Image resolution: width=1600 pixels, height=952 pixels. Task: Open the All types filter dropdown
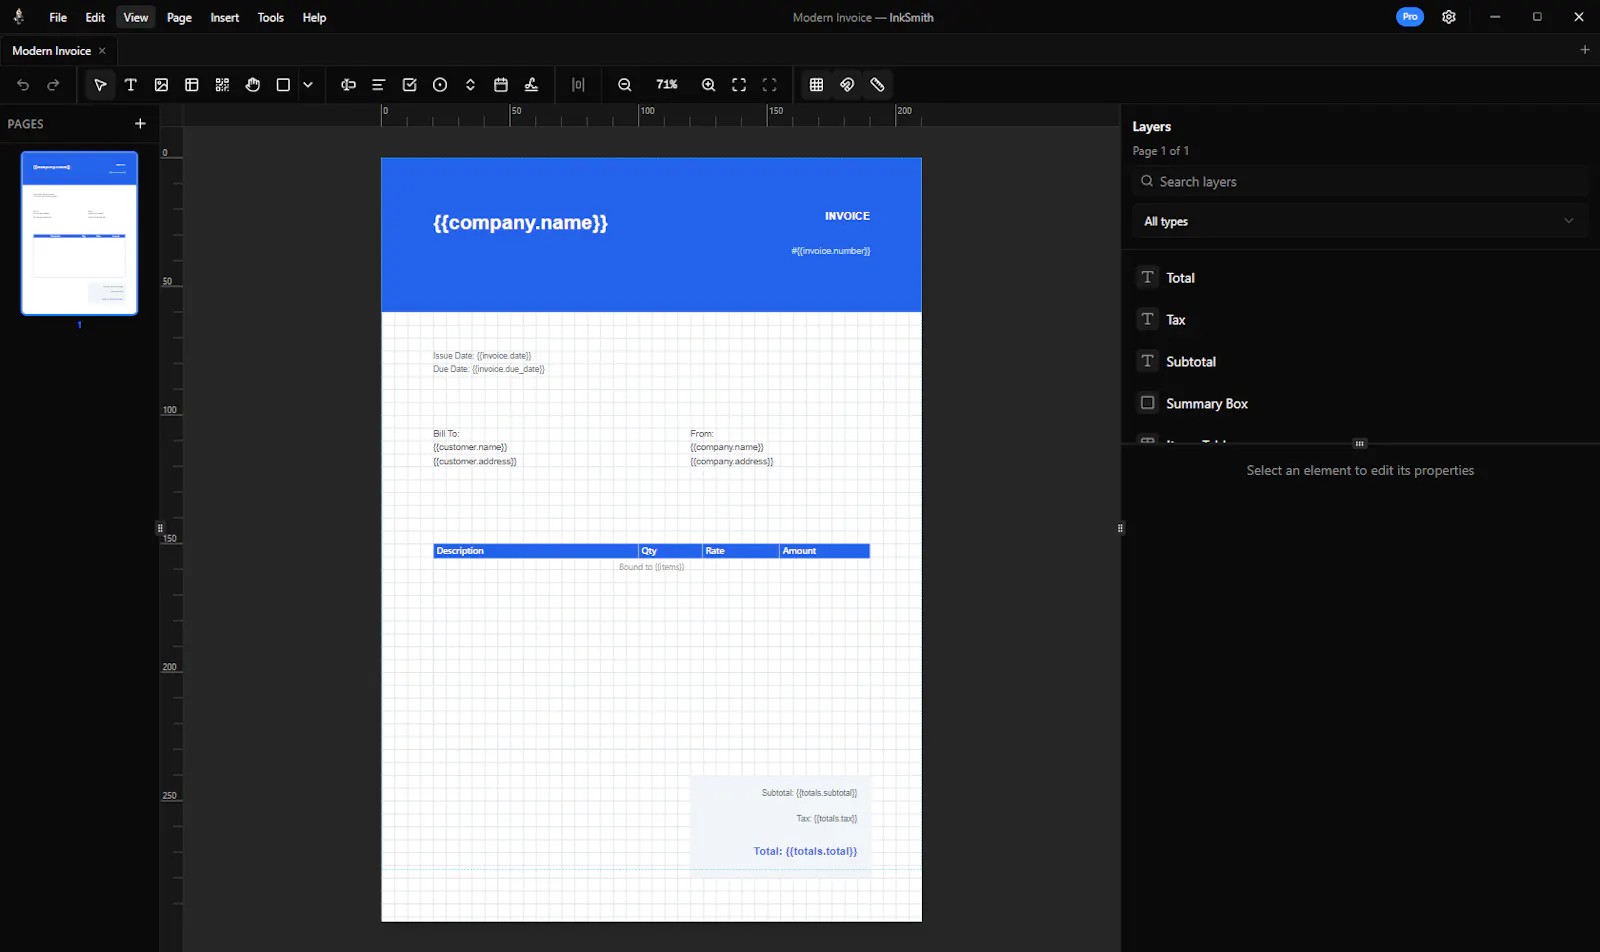[x=1360, y=221]
